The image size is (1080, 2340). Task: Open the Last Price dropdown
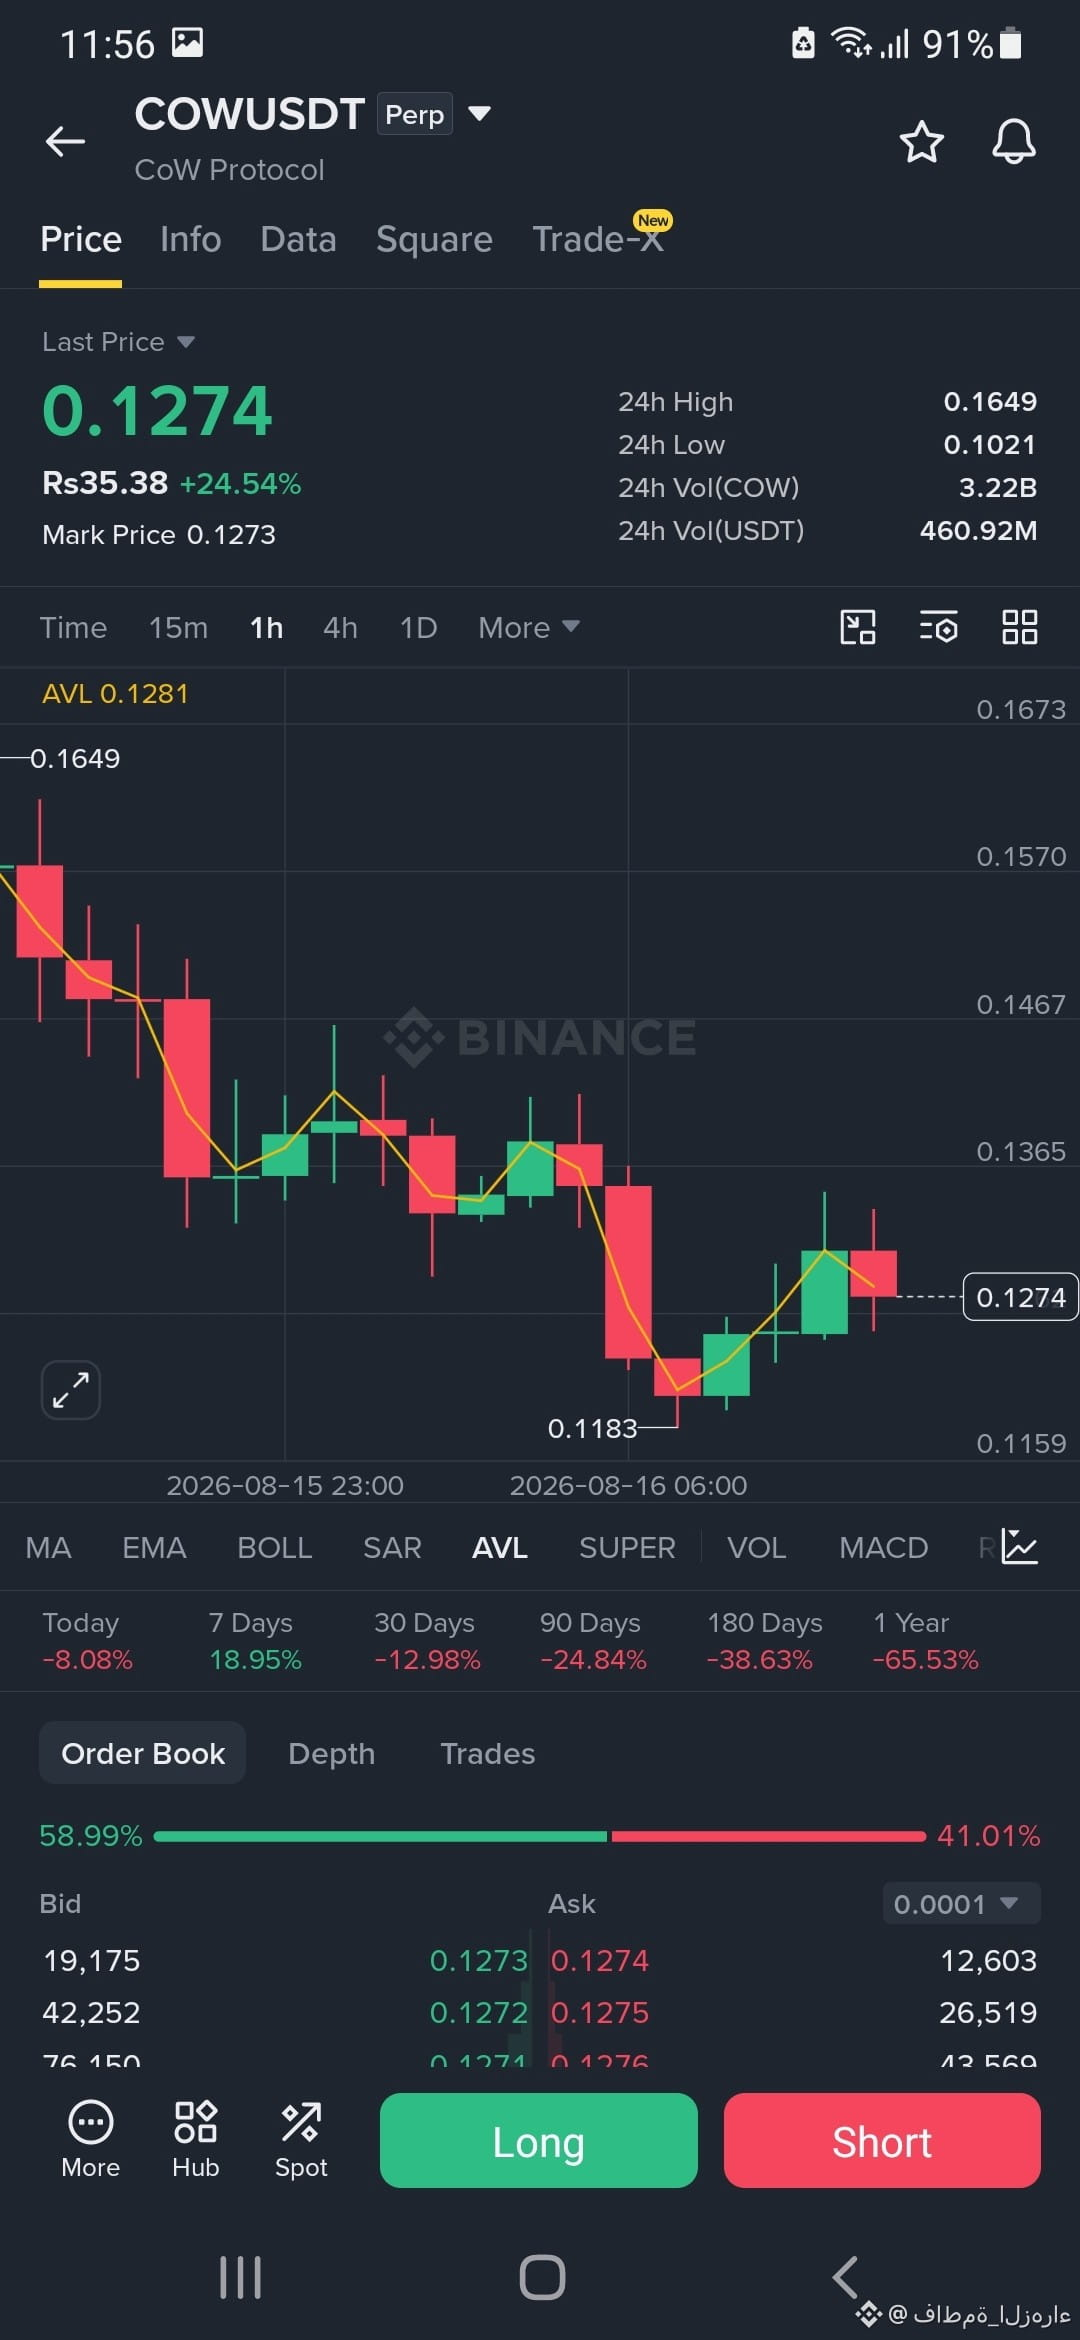coord(118,342)
